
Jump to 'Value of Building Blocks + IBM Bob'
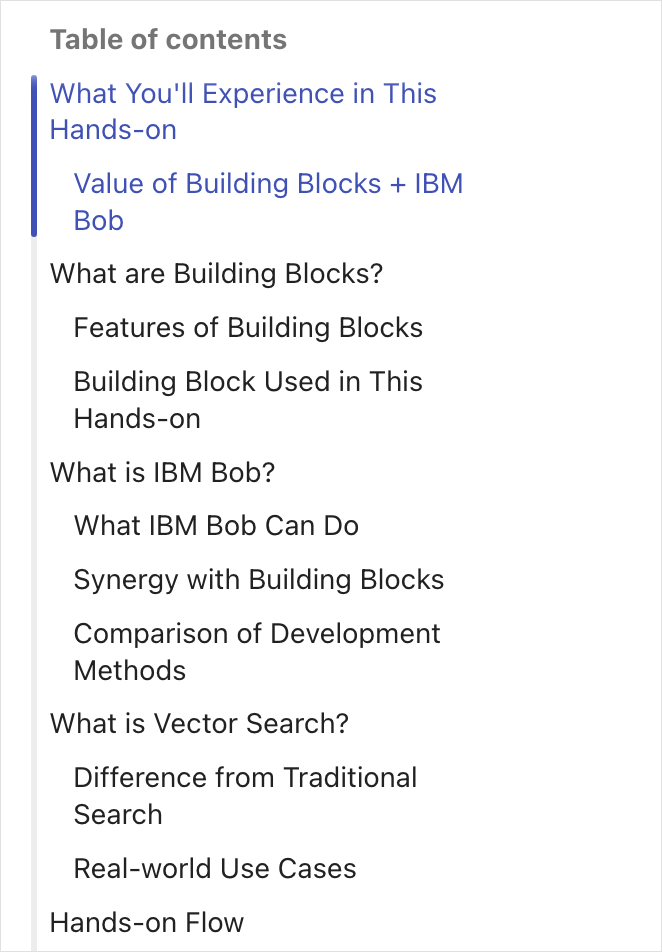point(268,202)
